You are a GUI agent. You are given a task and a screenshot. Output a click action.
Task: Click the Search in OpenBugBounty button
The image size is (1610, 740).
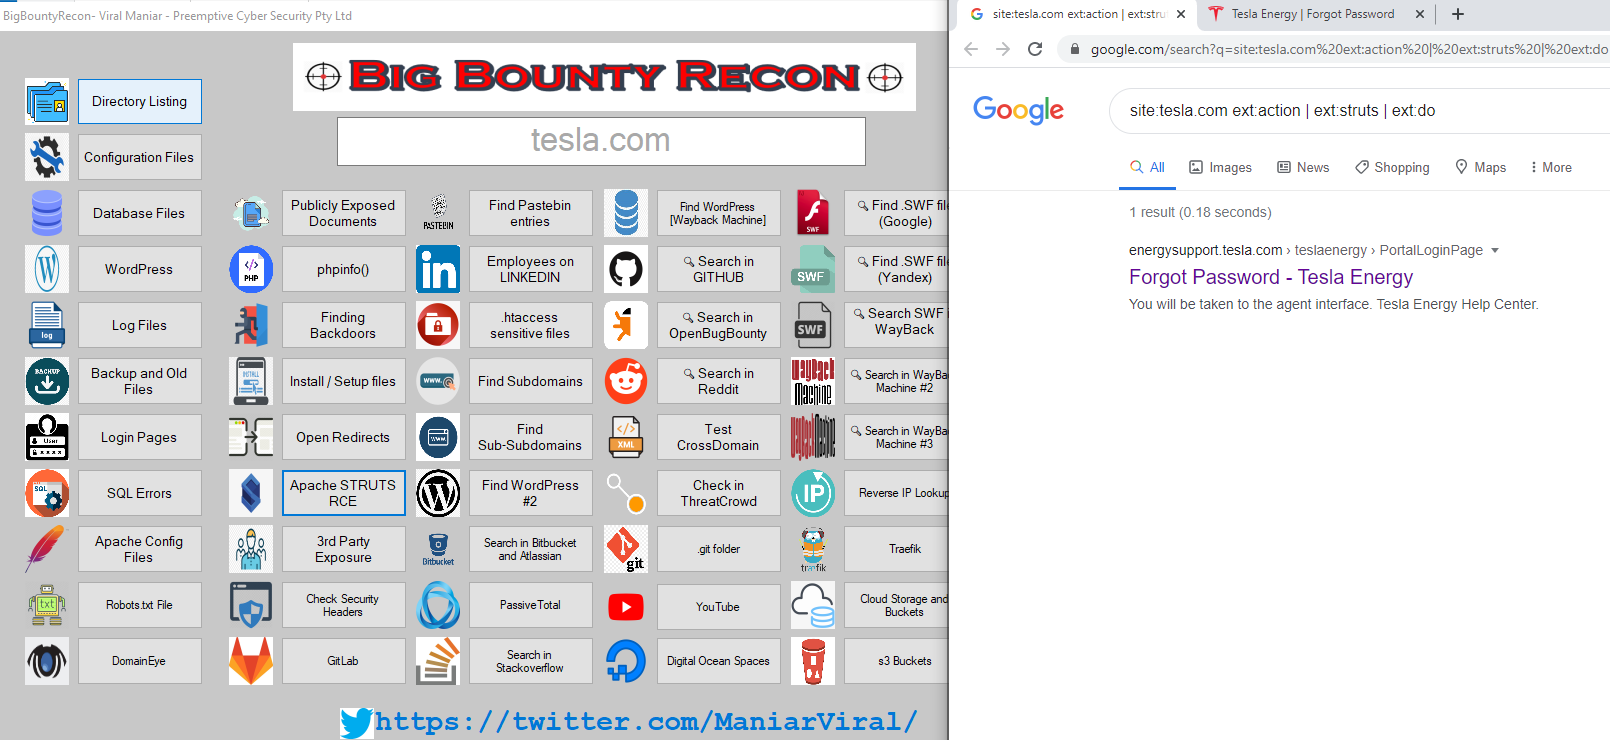pos(719,325)
